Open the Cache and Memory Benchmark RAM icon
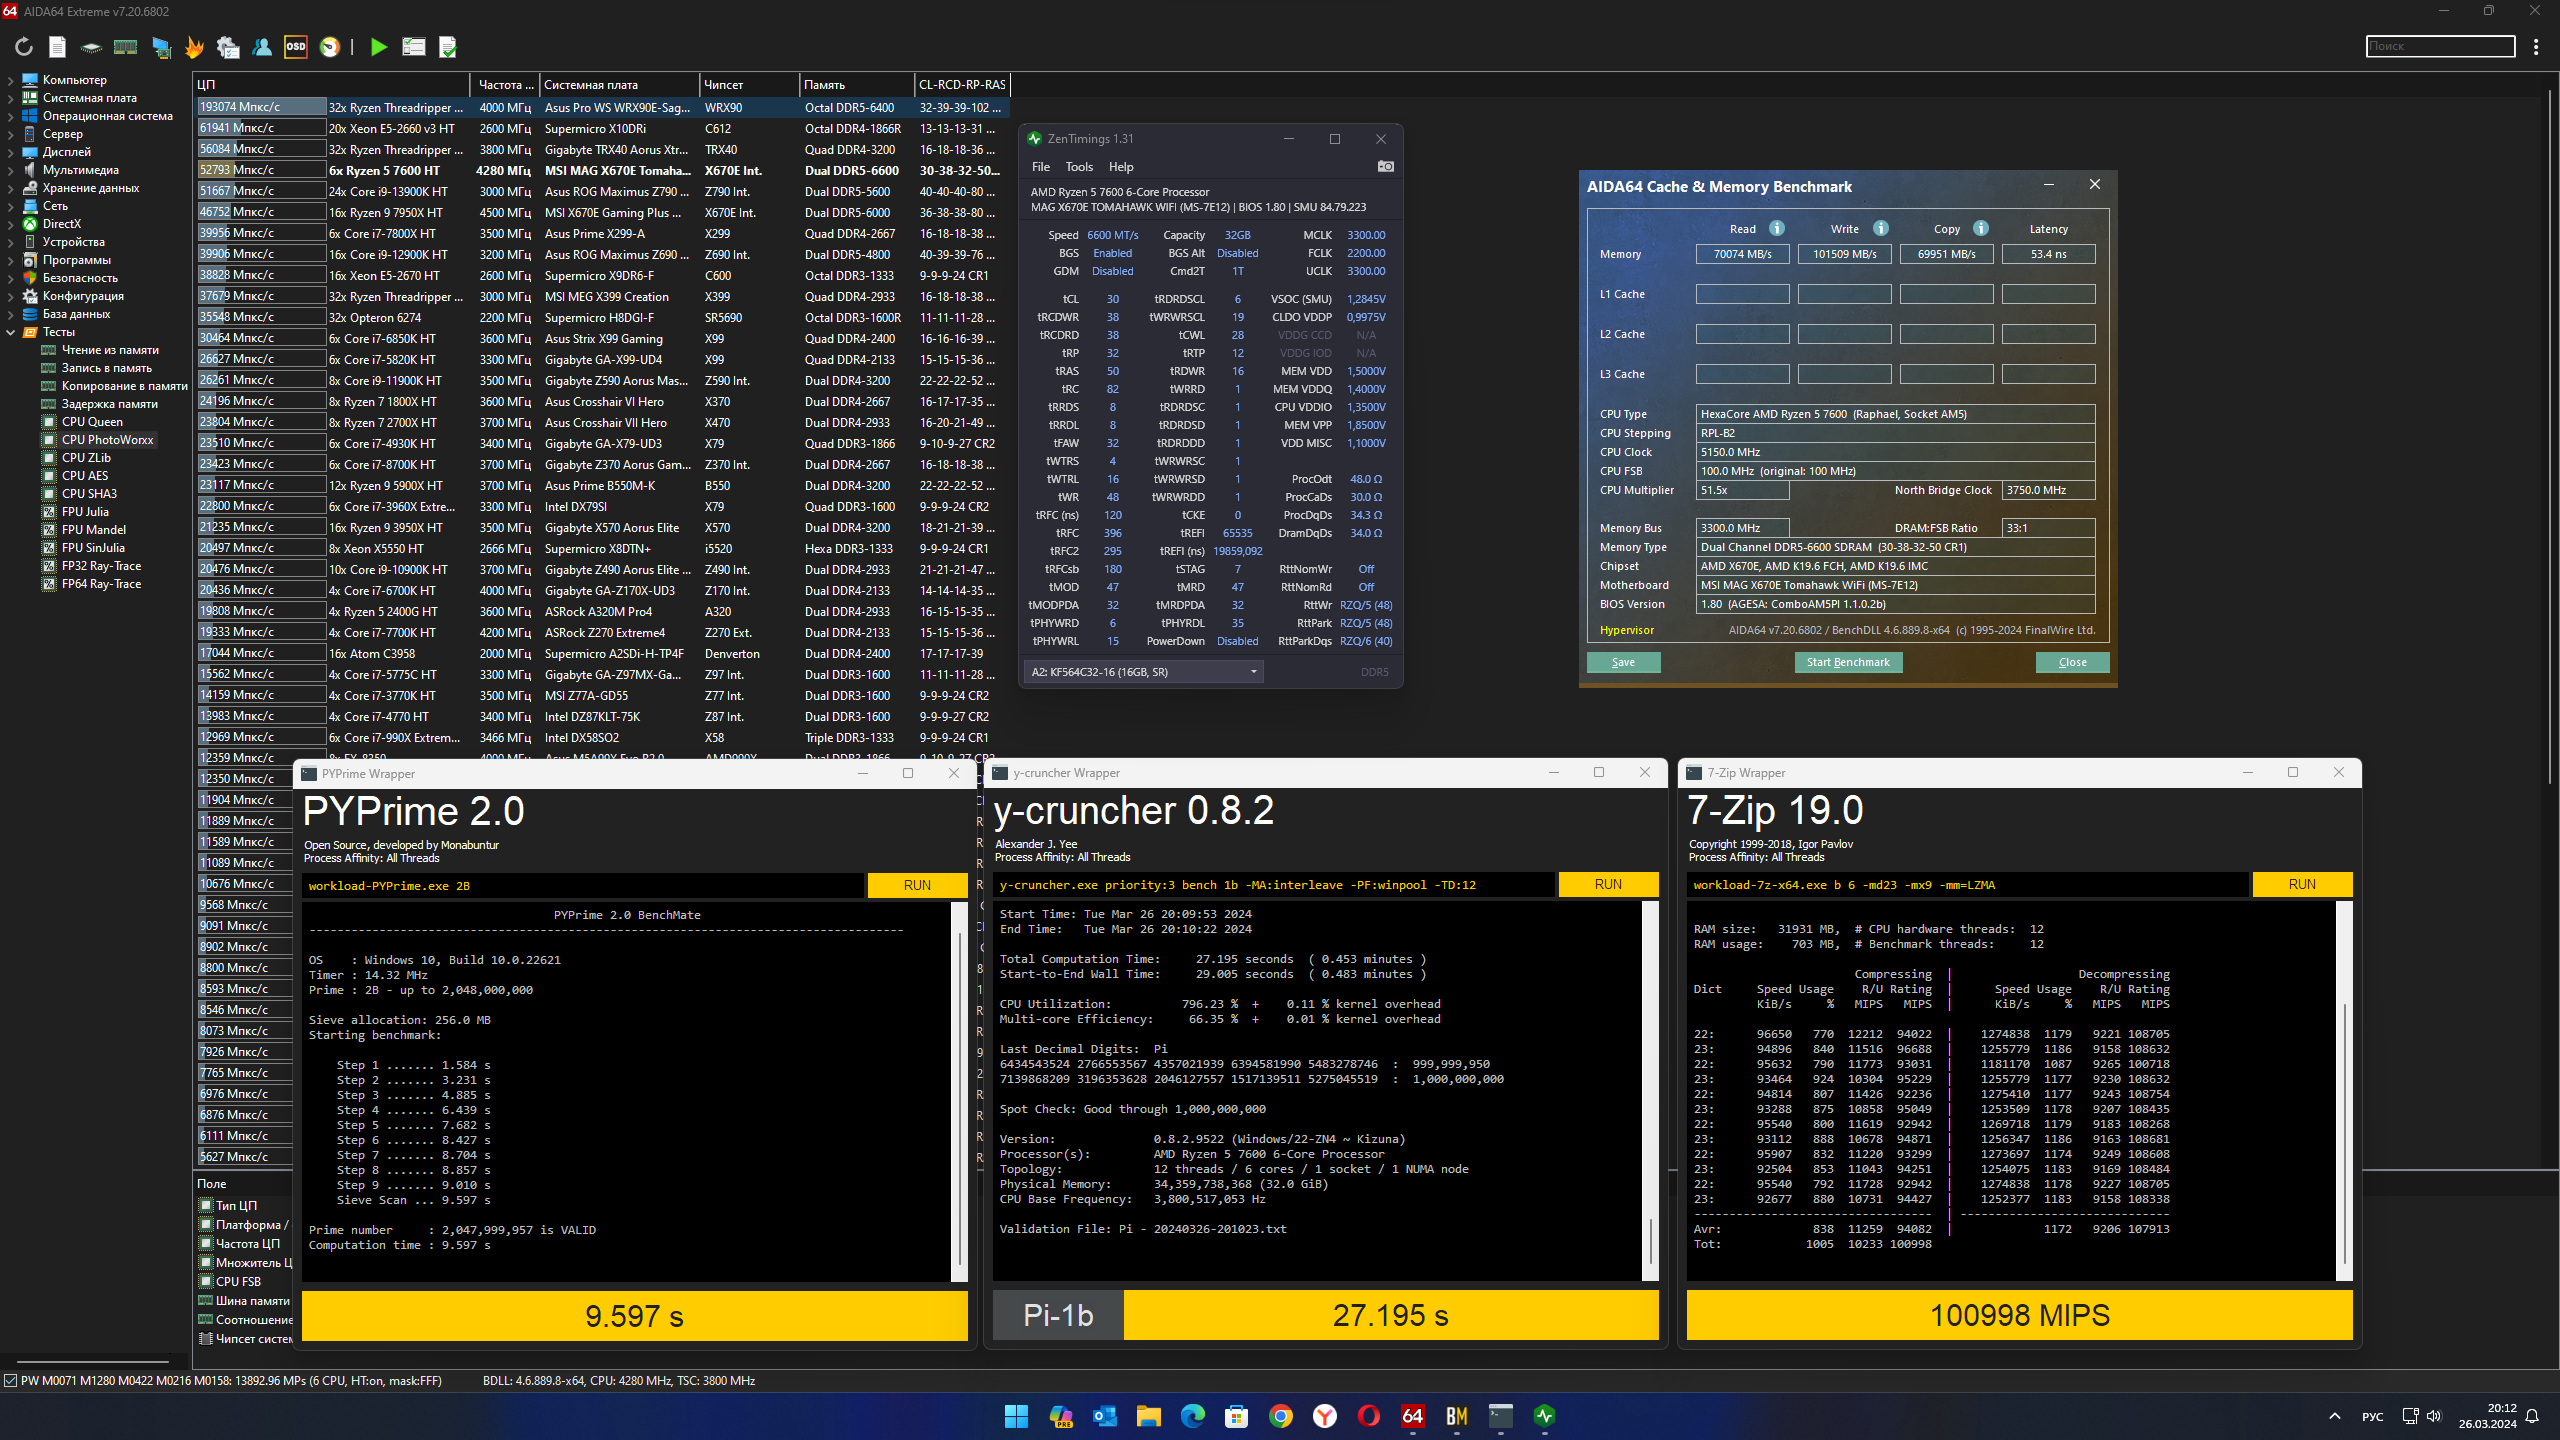 pyautogui.click(x=125, y=47)
